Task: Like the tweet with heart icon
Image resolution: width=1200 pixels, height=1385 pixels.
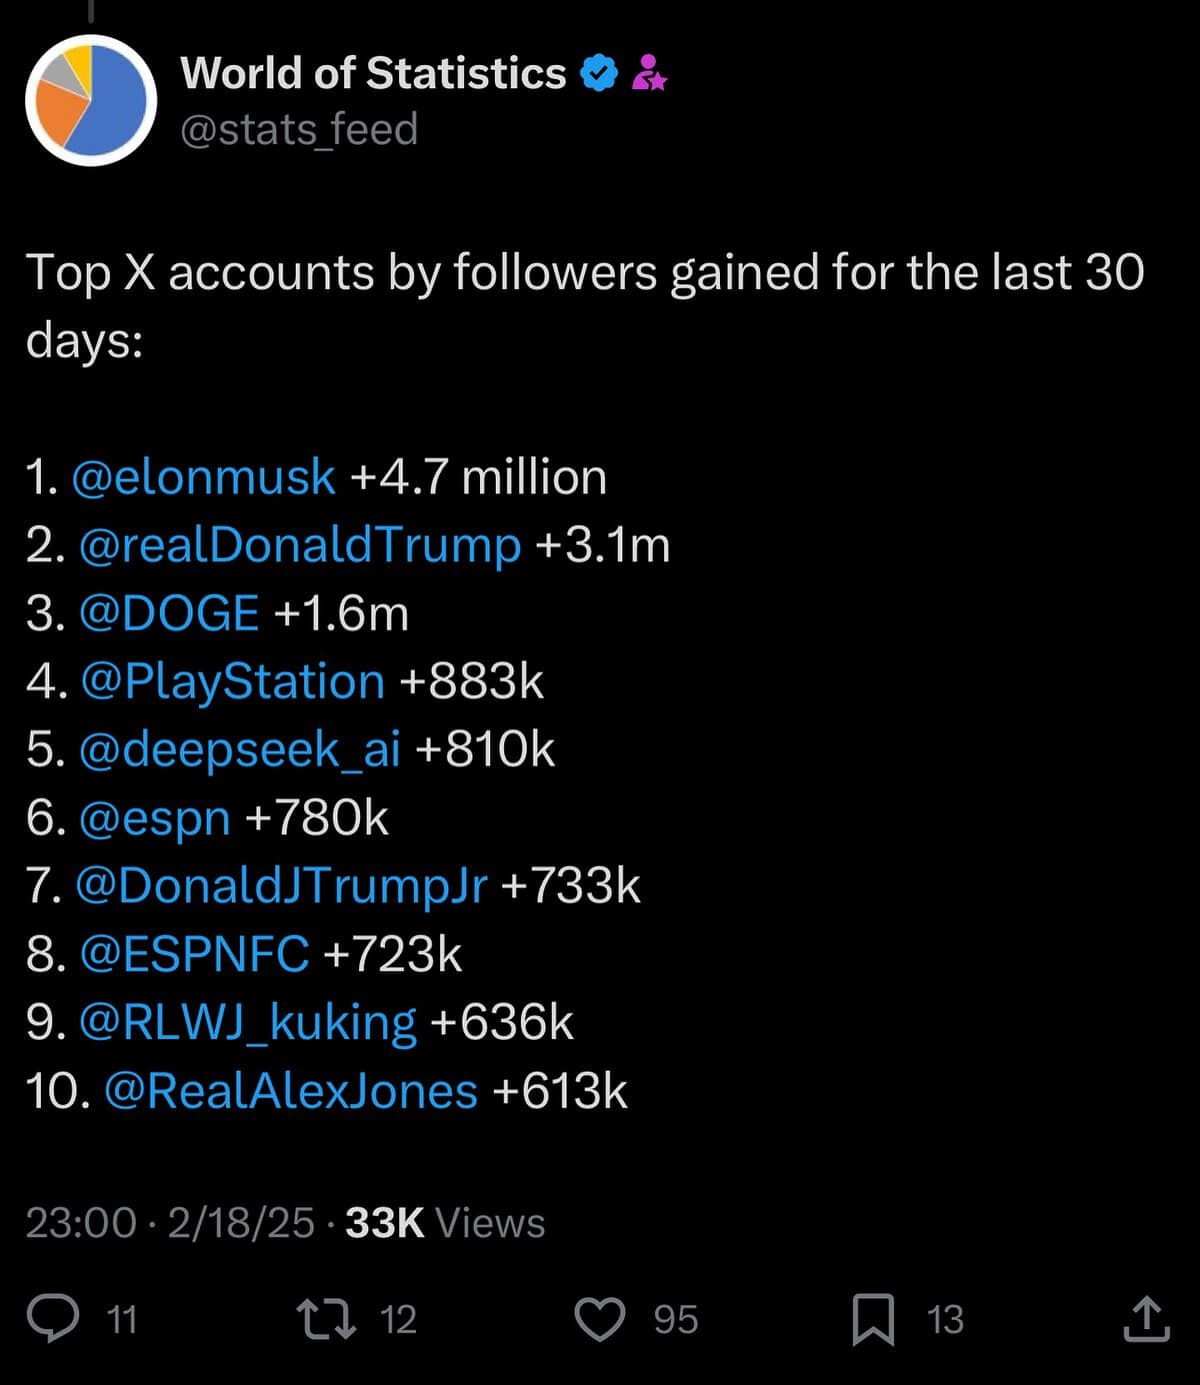Action: point(600,1319)
